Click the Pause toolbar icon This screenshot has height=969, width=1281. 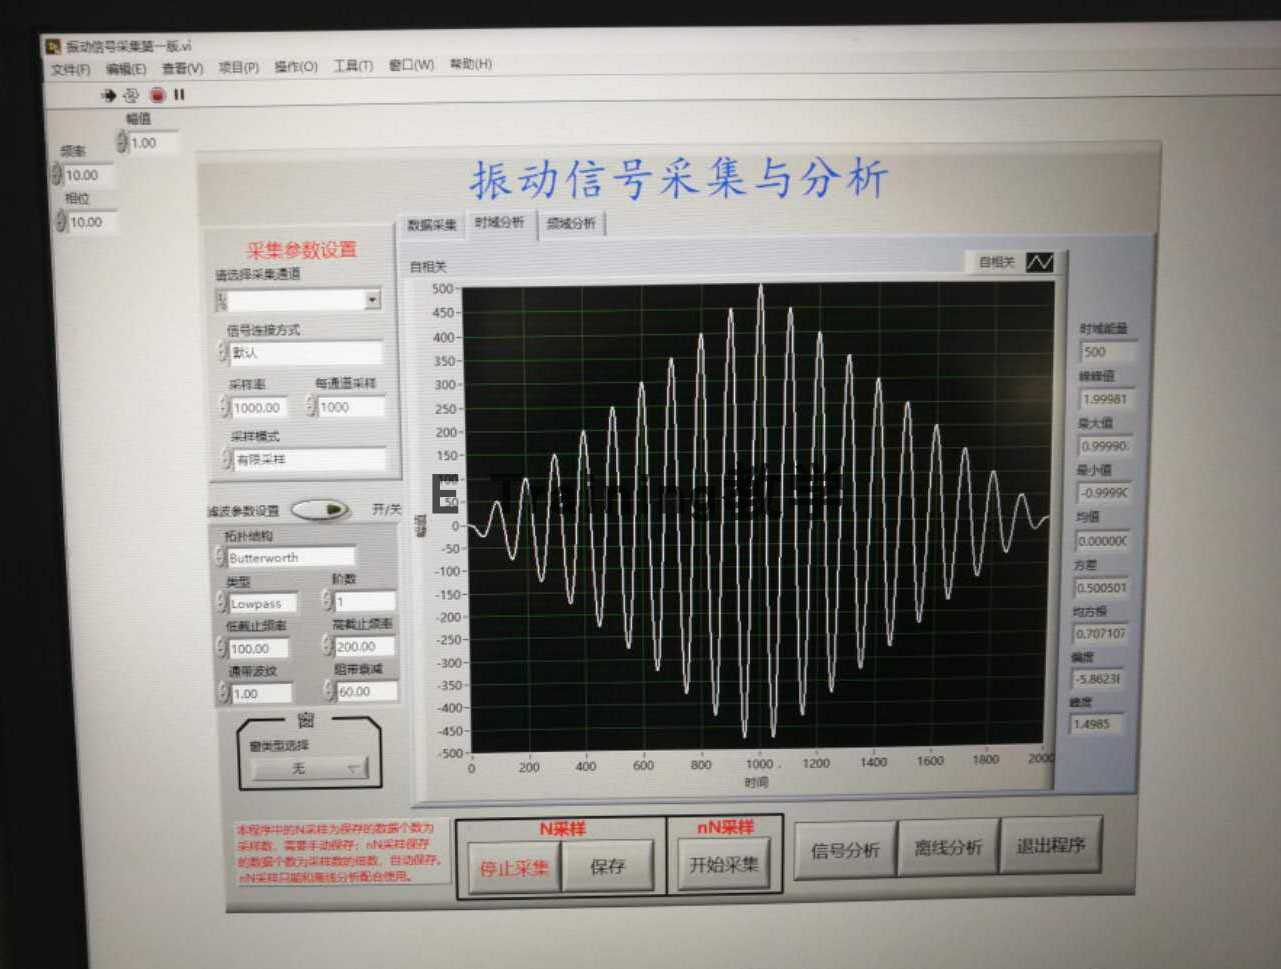pos(179,94)
